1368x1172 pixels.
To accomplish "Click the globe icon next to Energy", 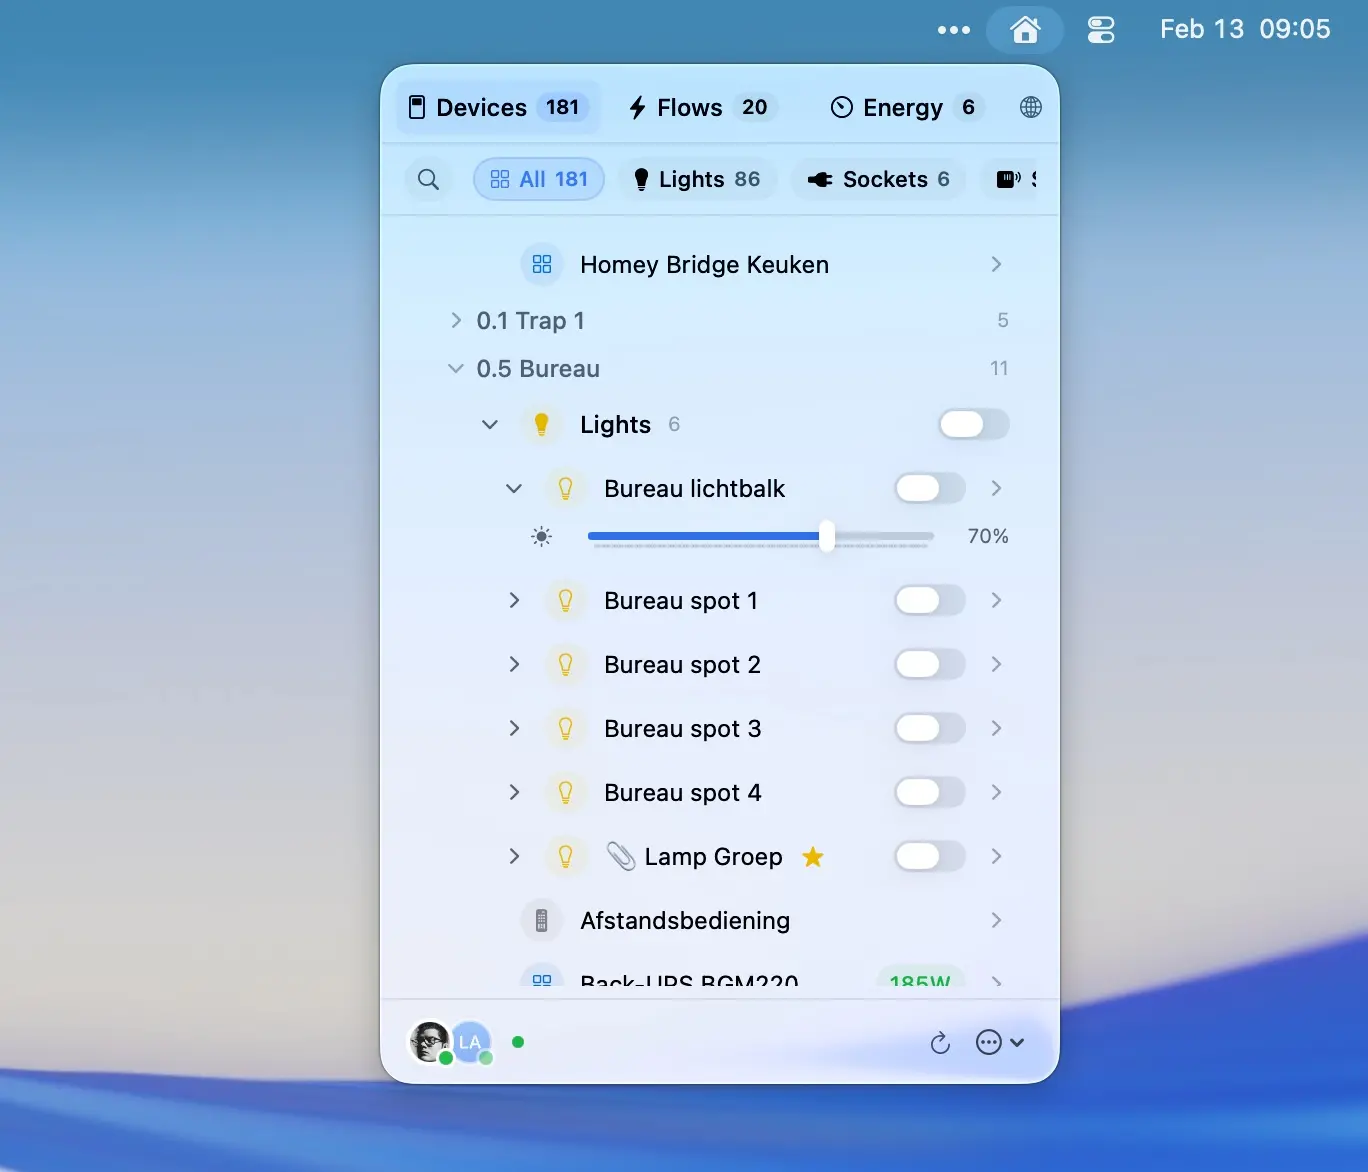I will coord(1031,107).
